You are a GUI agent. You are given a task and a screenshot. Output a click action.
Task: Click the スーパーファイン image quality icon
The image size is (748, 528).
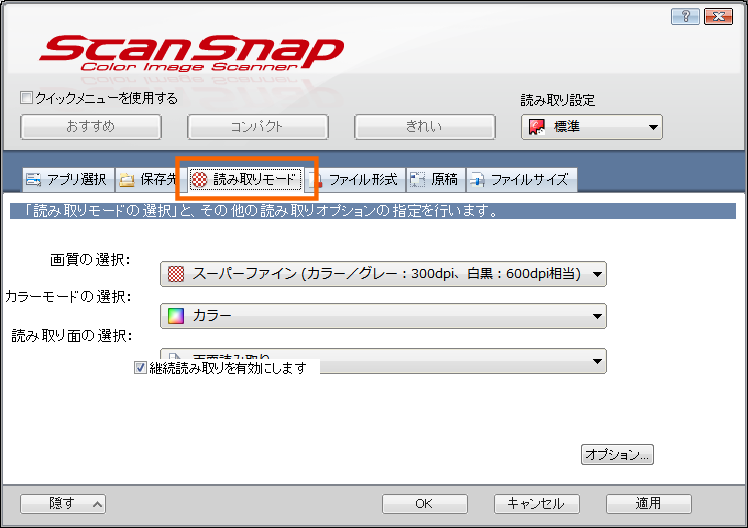coord(176,273)
